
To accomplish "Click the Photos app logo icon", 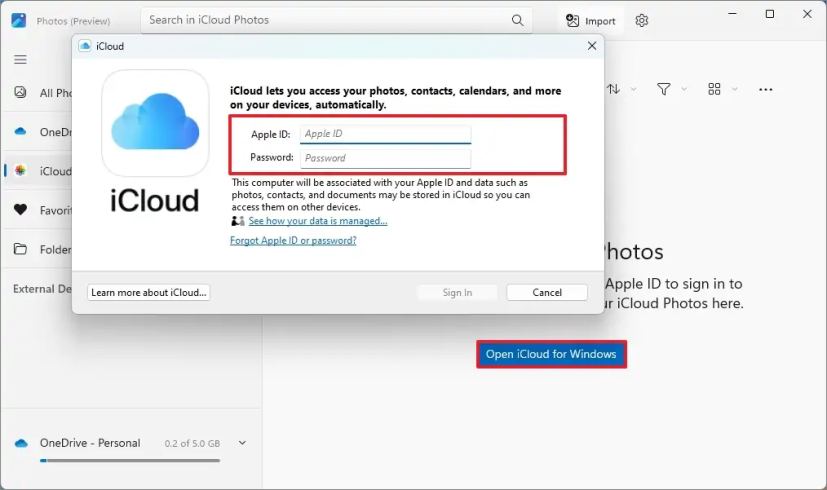I will (18, 21).
